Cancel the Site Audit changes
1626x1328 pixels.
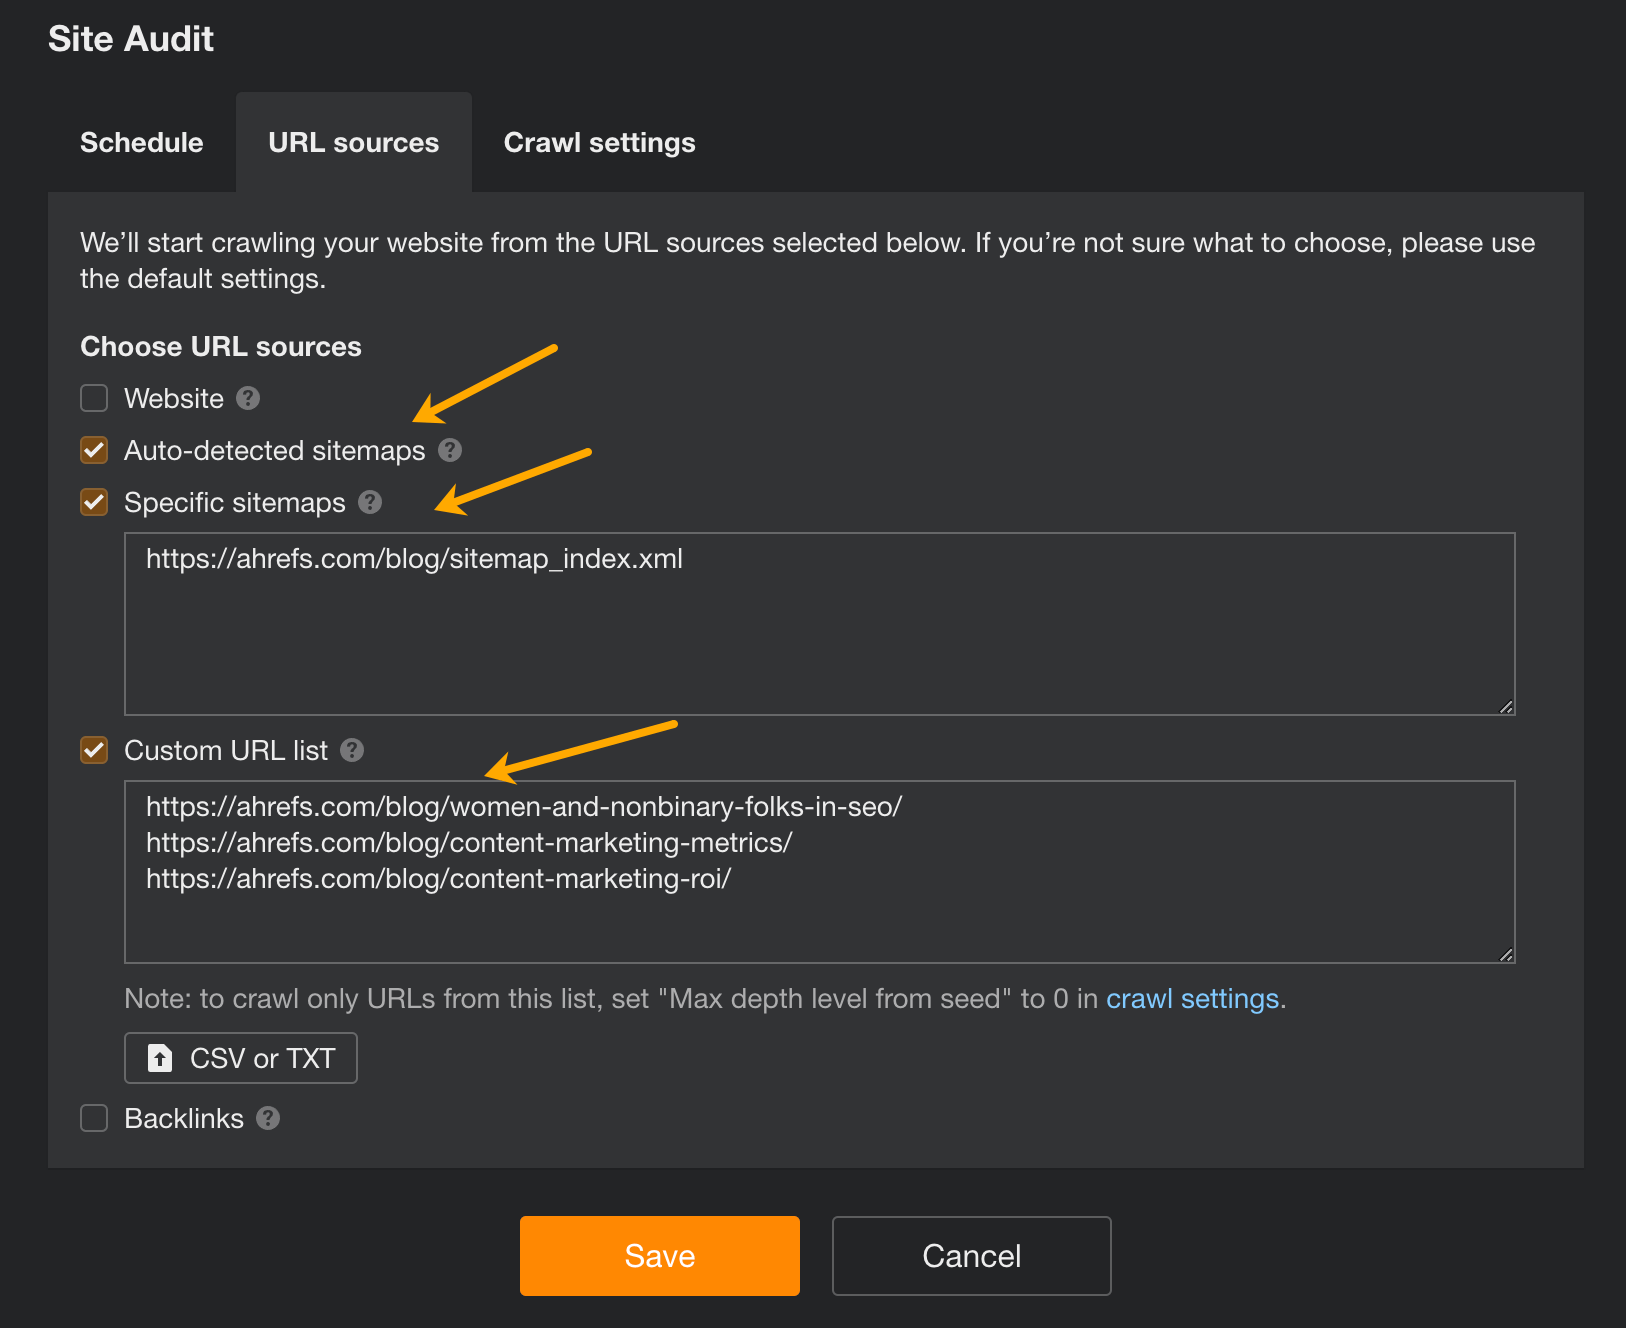[970, 1255]
